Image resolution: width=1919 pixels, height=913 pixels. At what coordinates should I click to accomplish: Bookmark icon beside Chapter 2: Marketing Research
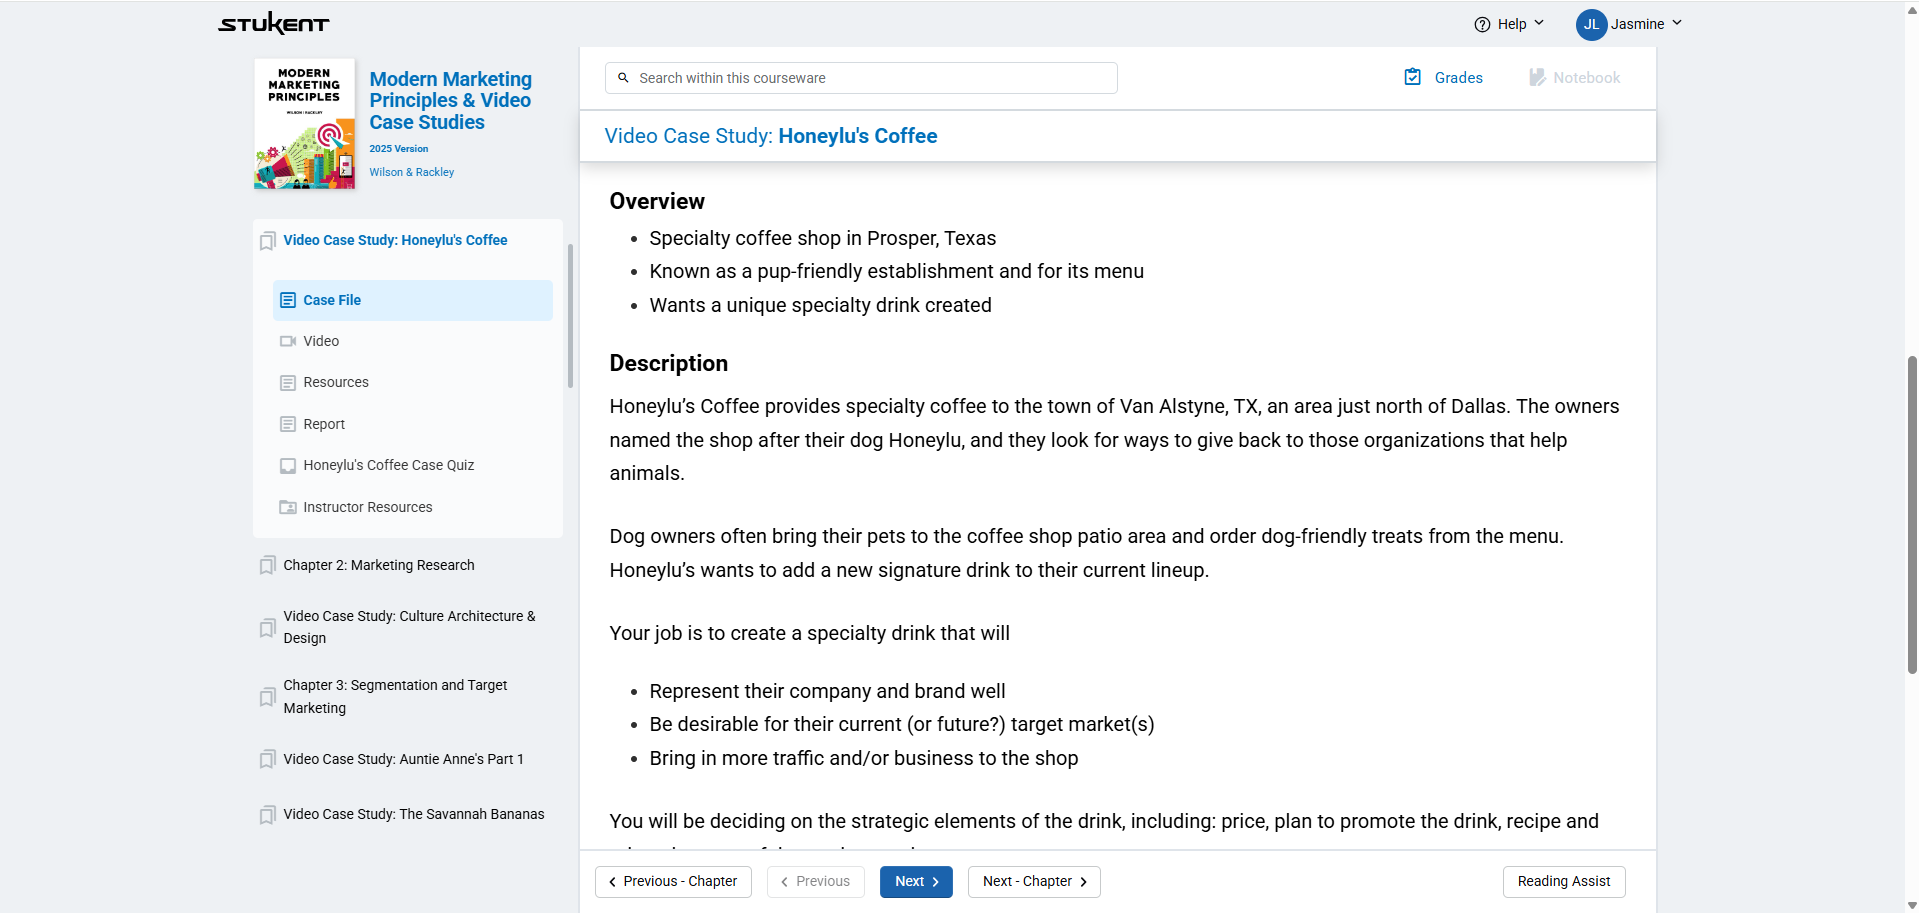tap(267, 566)
